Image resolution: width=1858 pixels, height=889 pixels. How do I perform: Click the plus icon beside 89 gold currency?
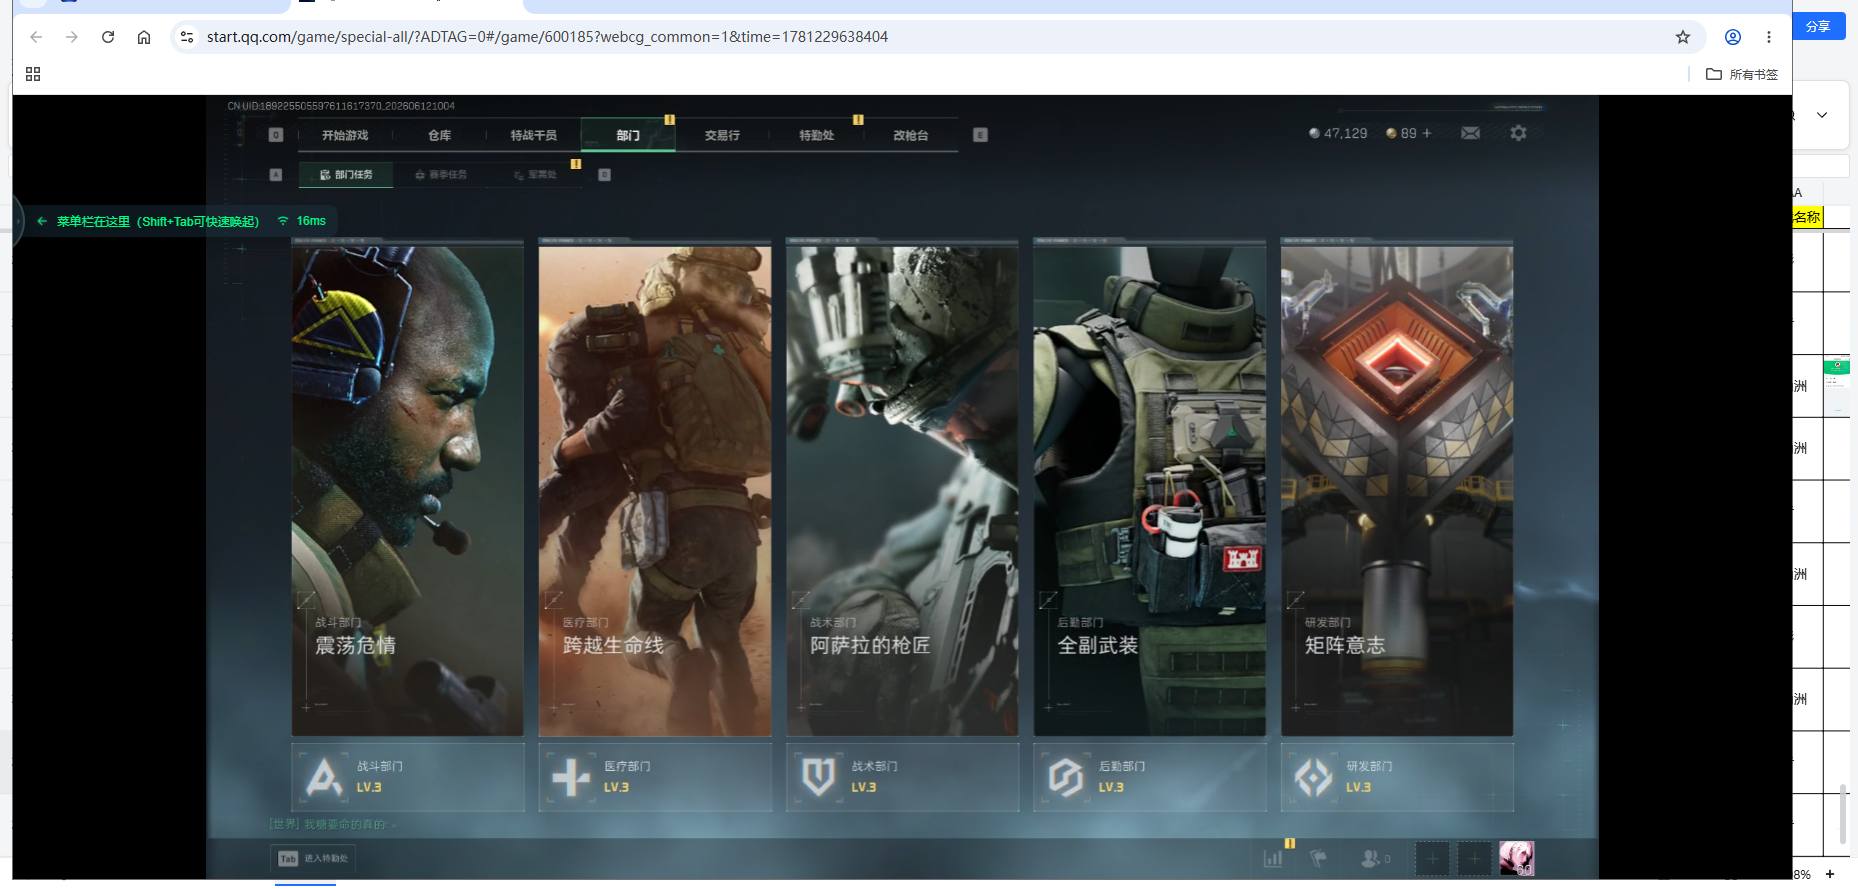pos(1426,133)
